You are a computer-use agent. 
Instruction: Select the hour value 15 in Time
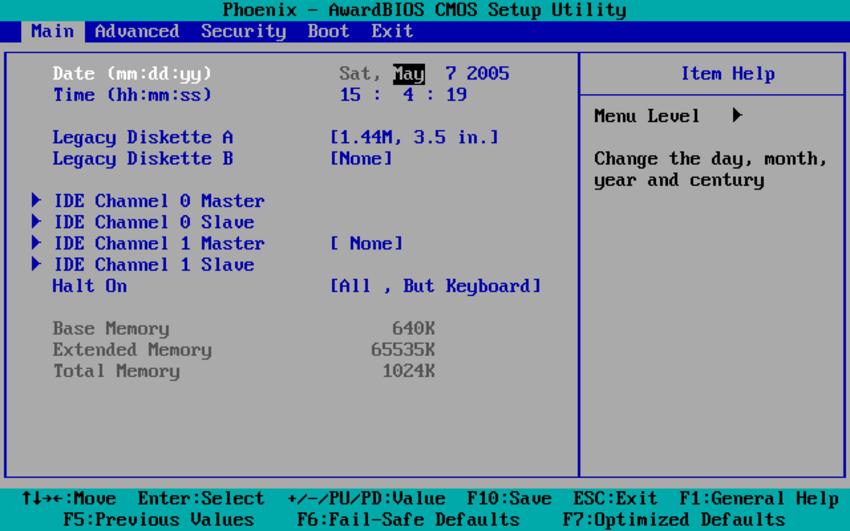350,95
